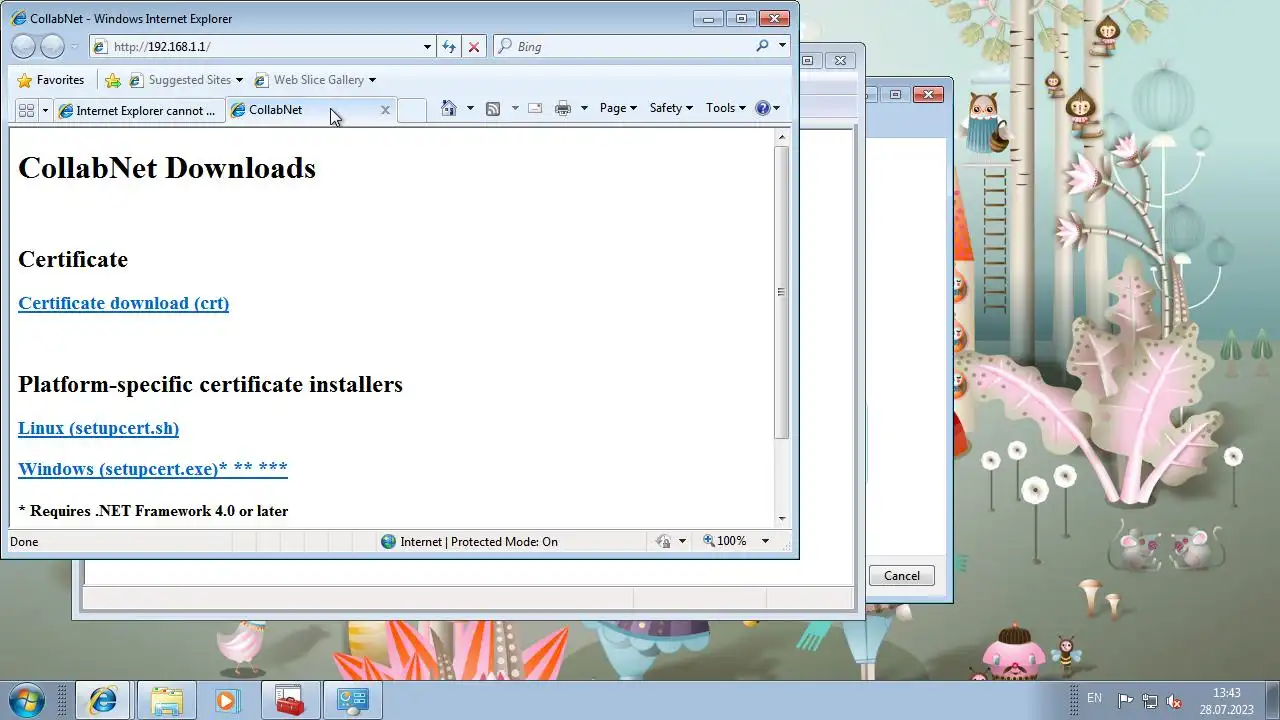Click the Action Center flag tray icon
The image size is (1280, 720).
coord(1125,701)
